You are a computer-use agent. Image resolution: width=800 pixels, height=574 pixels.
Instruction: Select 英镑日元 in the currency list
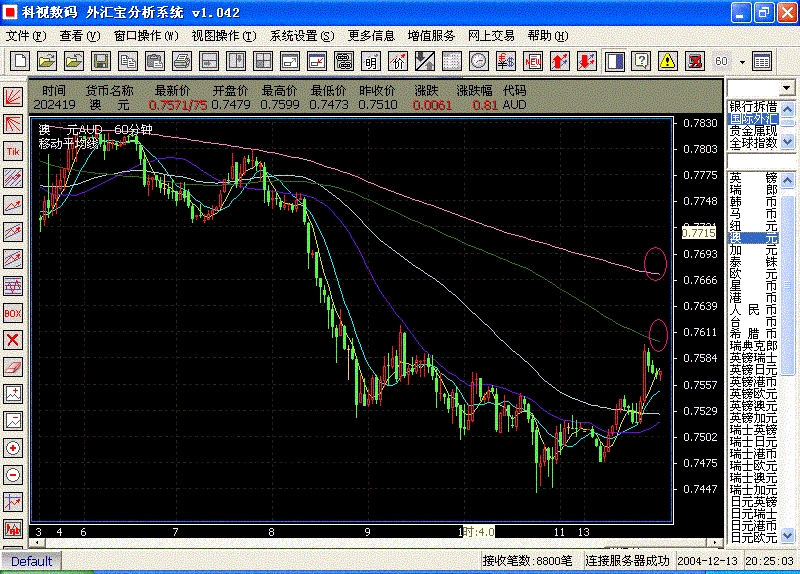point(754,370)
